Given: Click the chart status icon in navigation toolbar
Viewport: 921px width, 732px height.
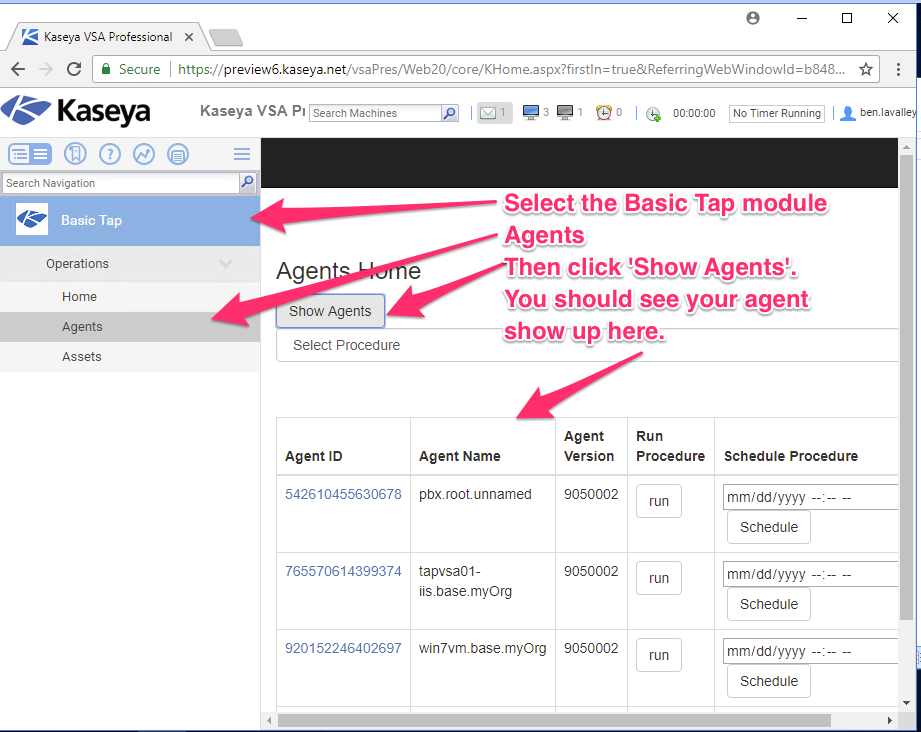Looking at the screenshot, I should click(x=144, y=155).
